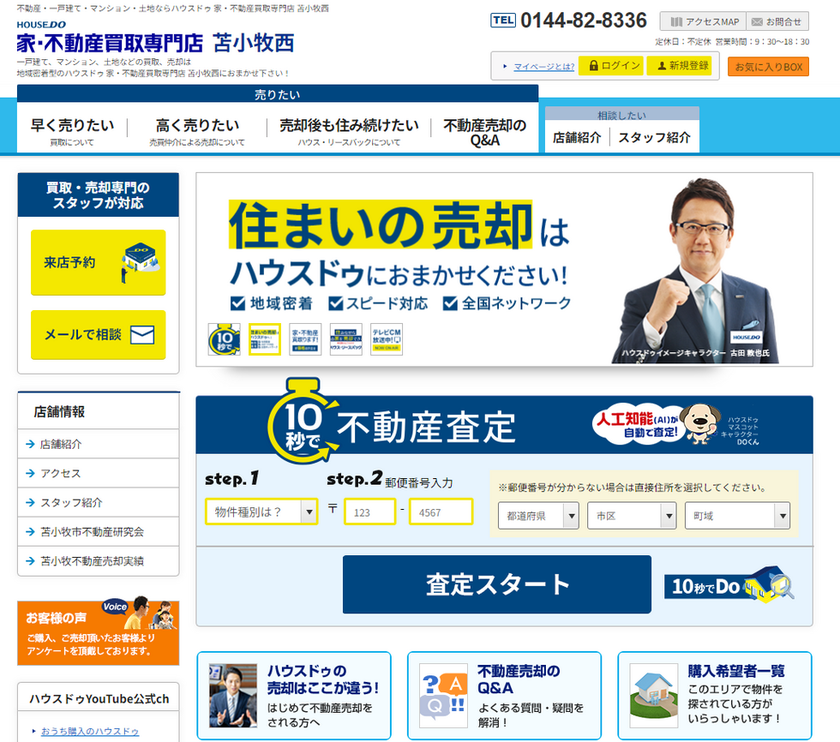Expand the 都道府県 dropdown
The image size is (840, 742).
tap(538, 515)
